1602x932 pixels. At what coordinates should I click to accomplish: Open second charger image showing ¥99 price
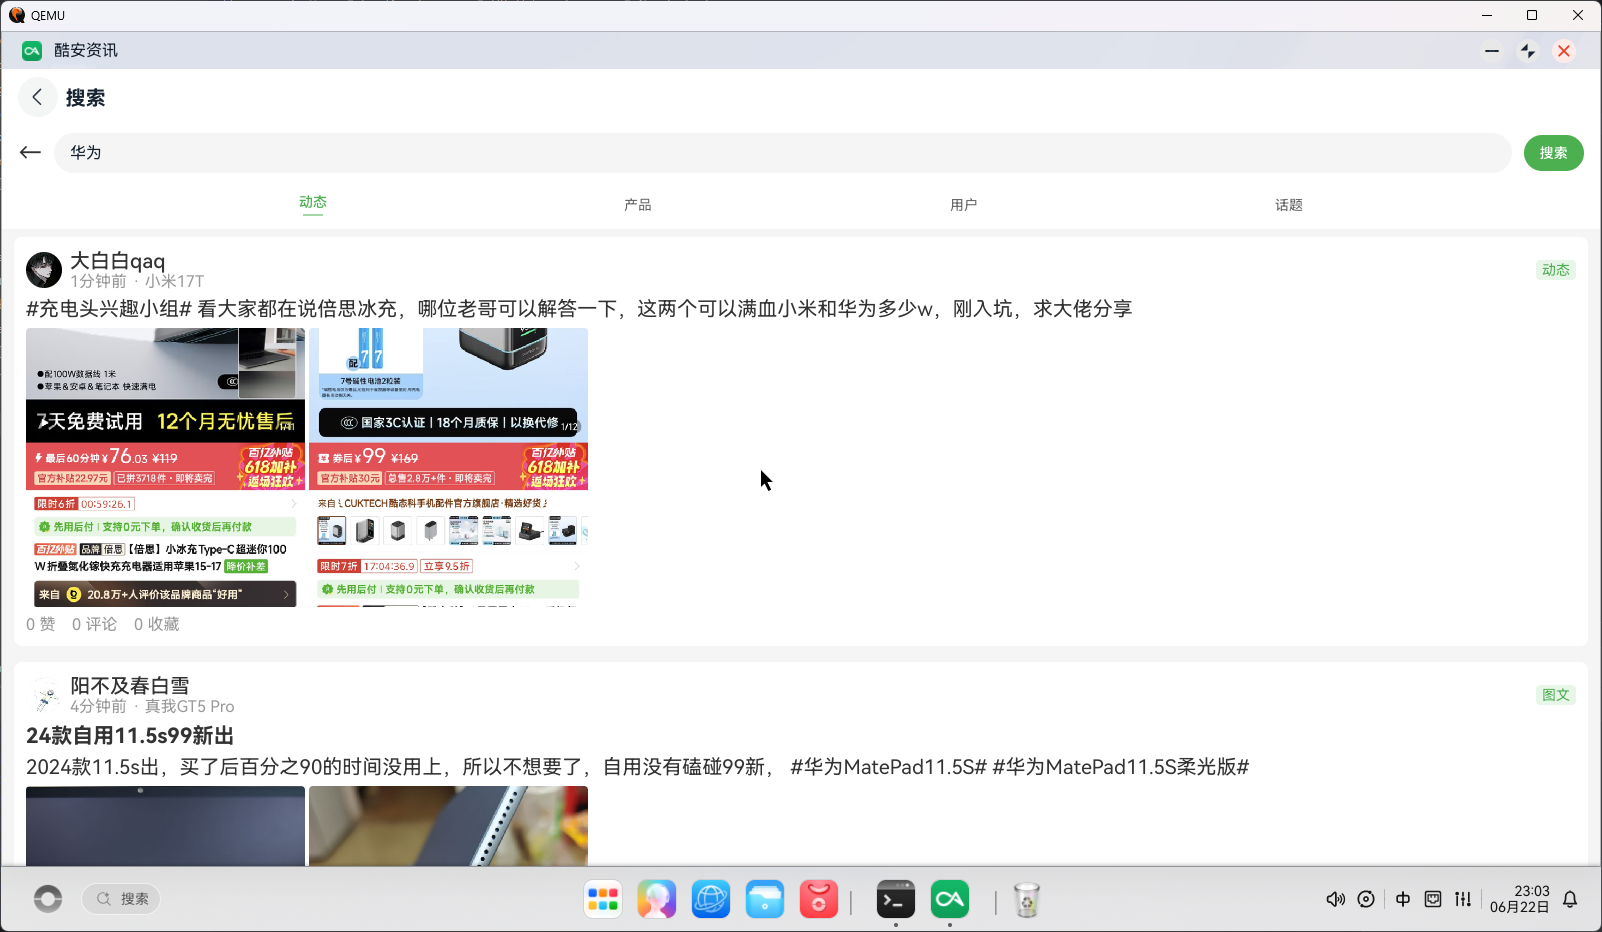(x=448, y=467)
